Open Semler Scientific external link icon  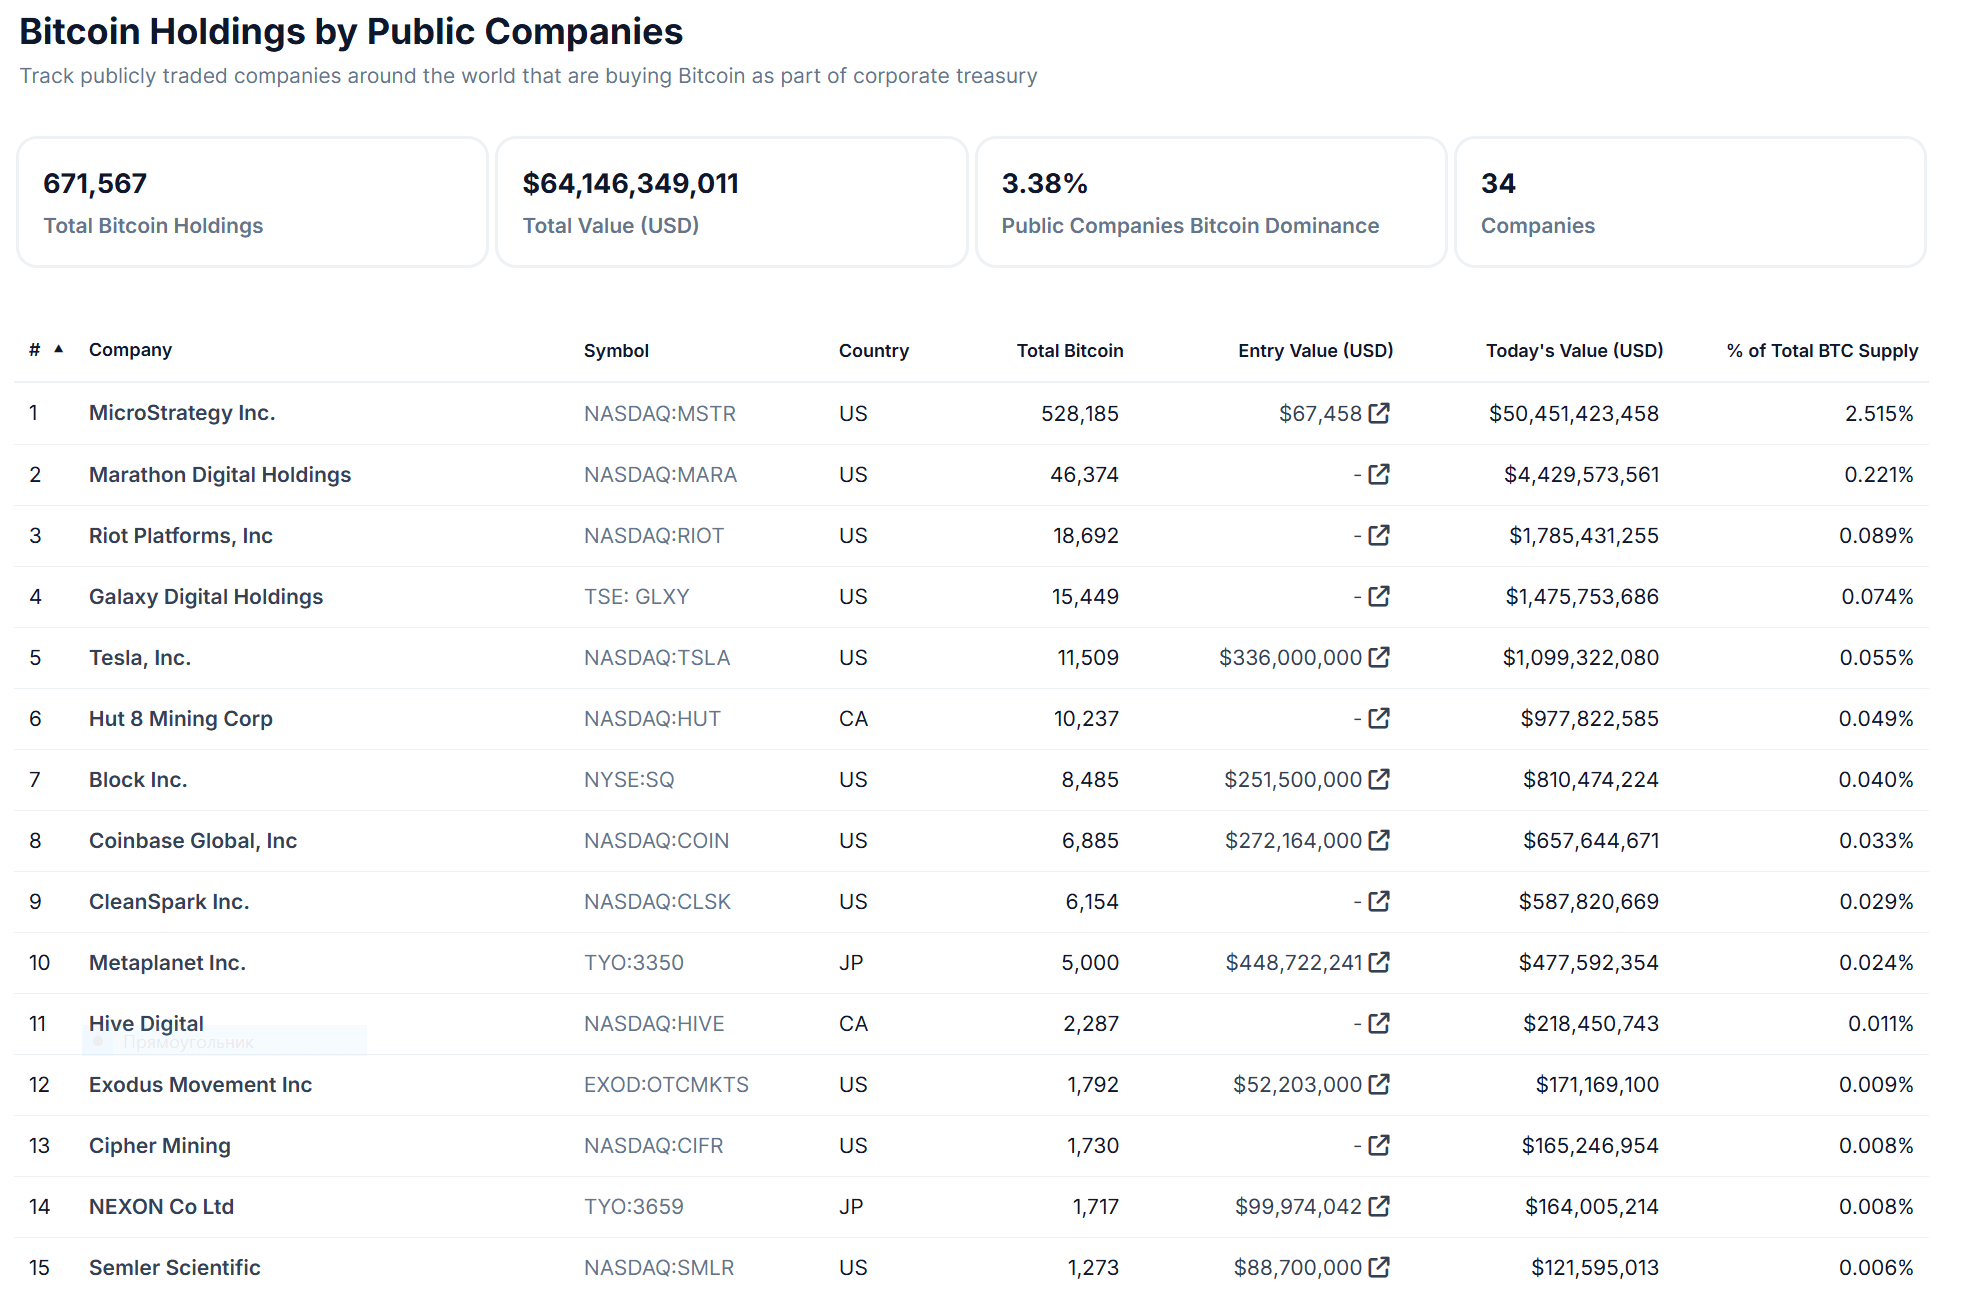(x=1379, y=1267)
